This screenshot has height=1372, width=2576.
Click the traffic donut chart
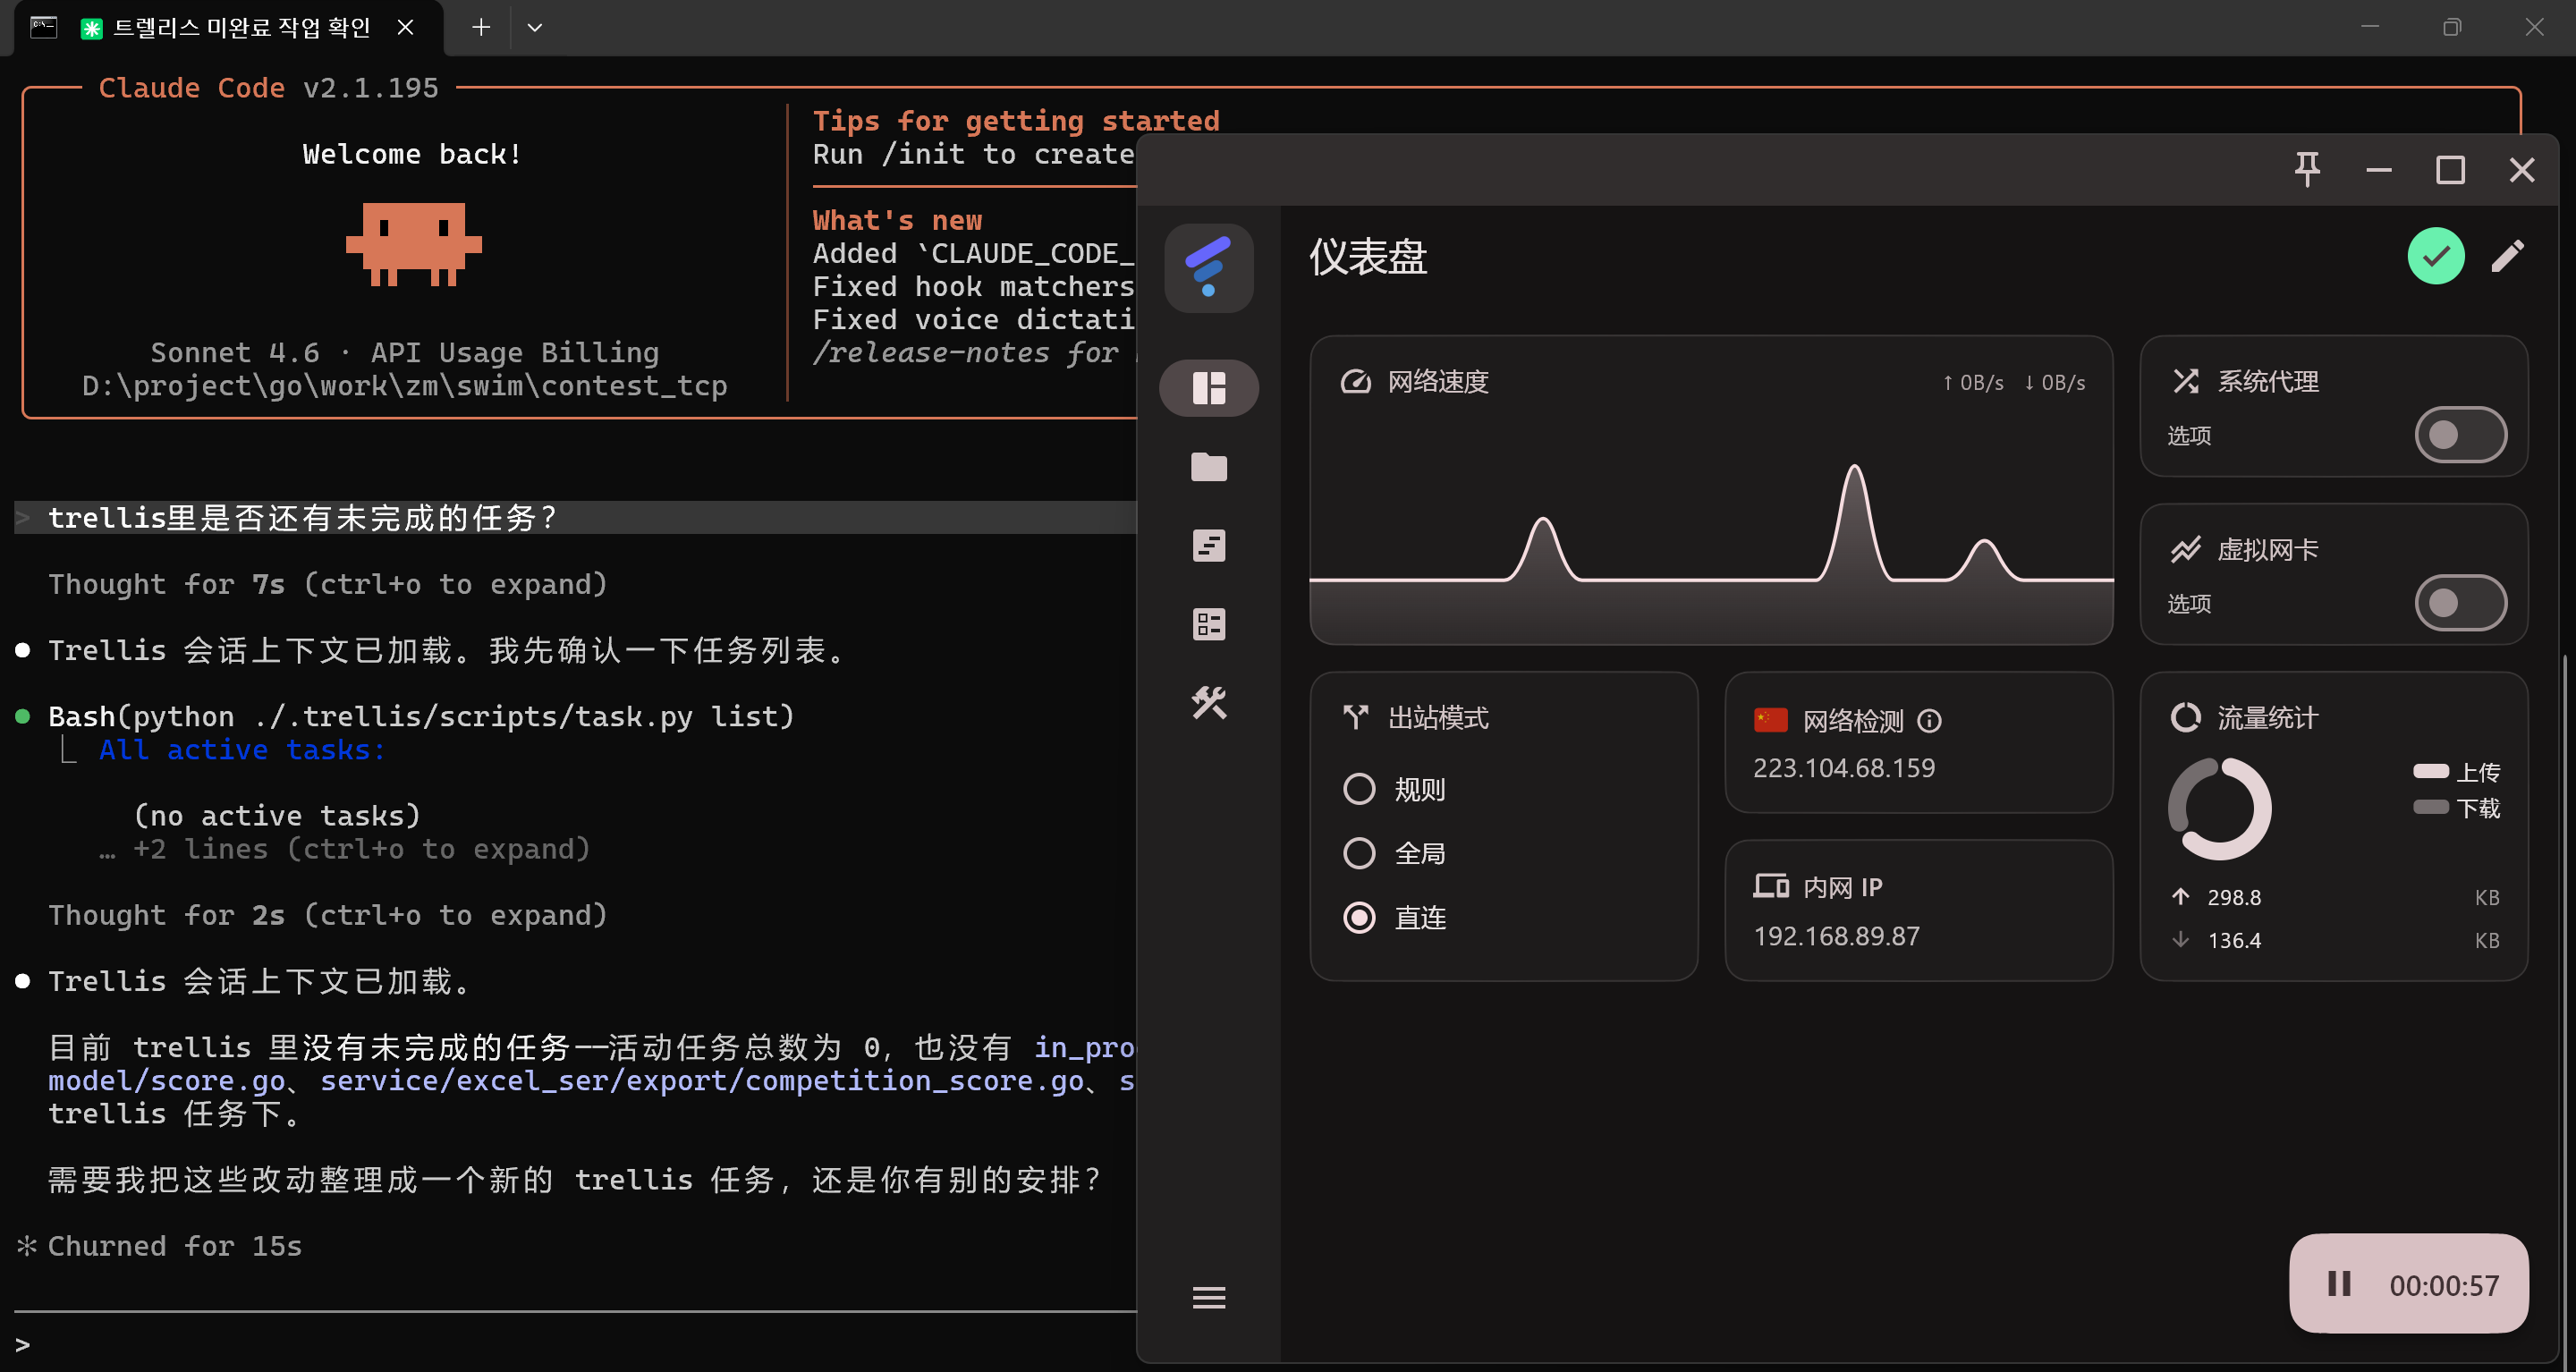[x=2218, y=808]
